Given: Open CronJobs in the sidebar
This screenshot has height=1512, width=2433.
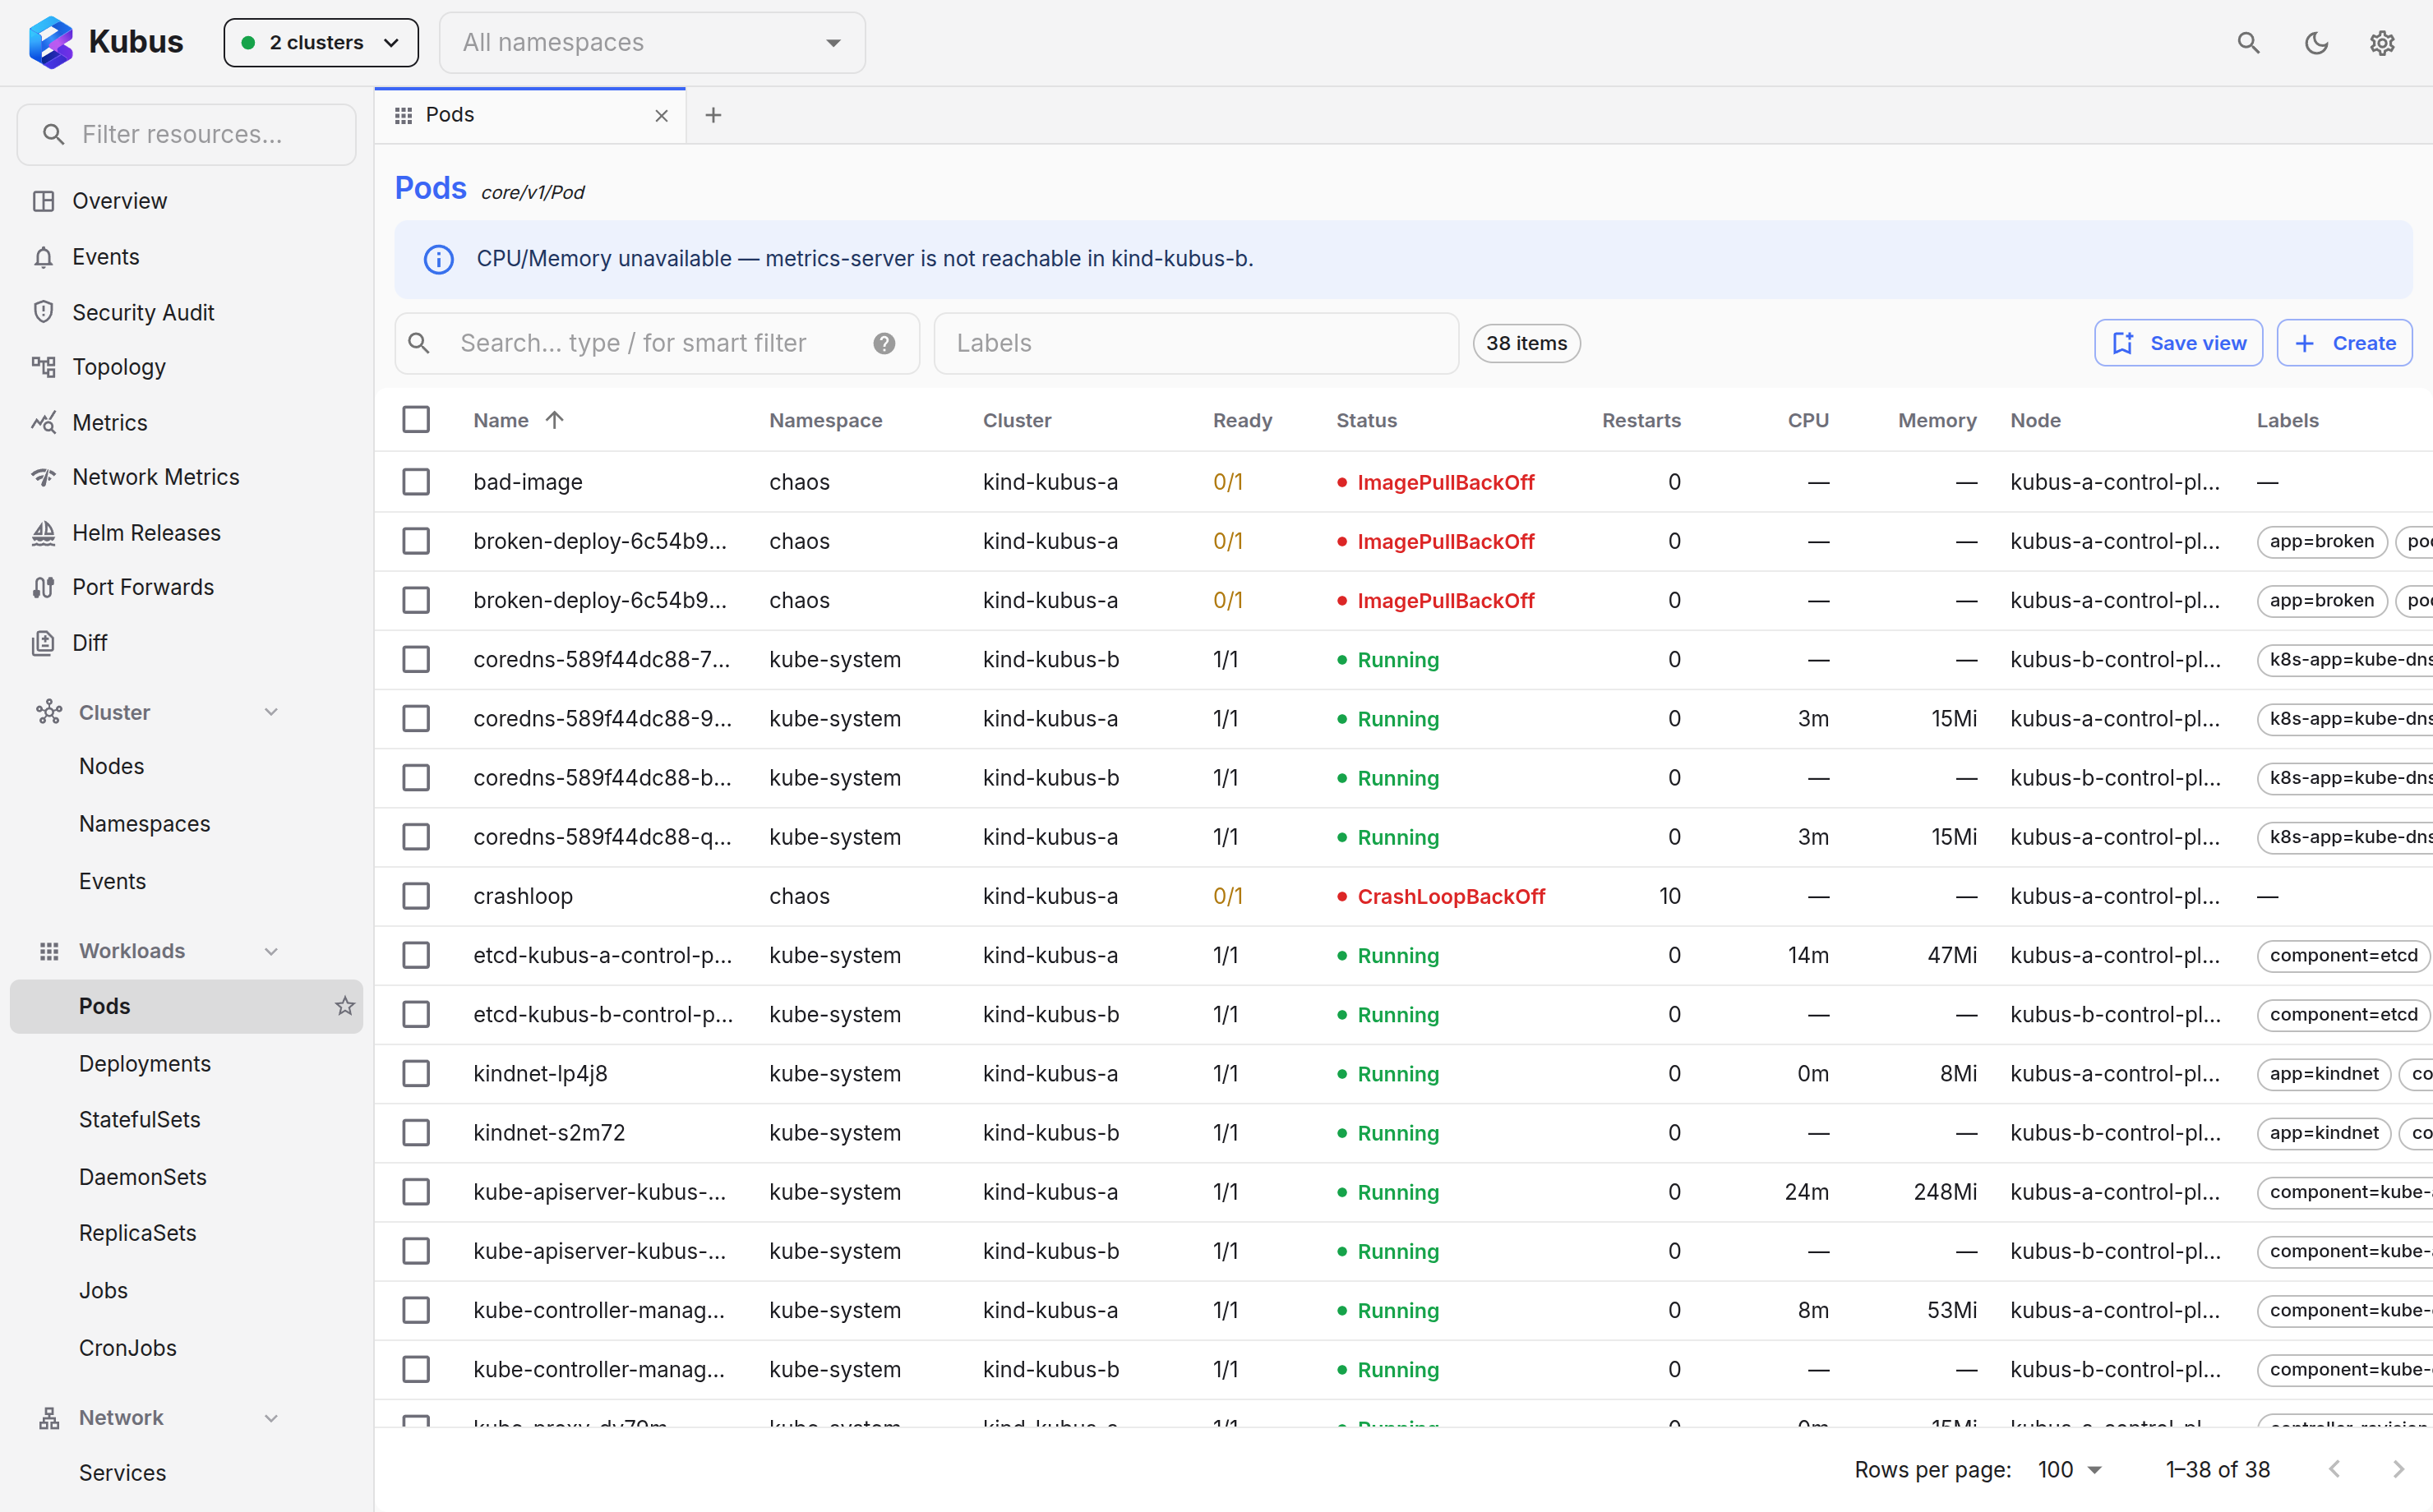Looking at the screenshot, I should click(x=128, y=1348).
